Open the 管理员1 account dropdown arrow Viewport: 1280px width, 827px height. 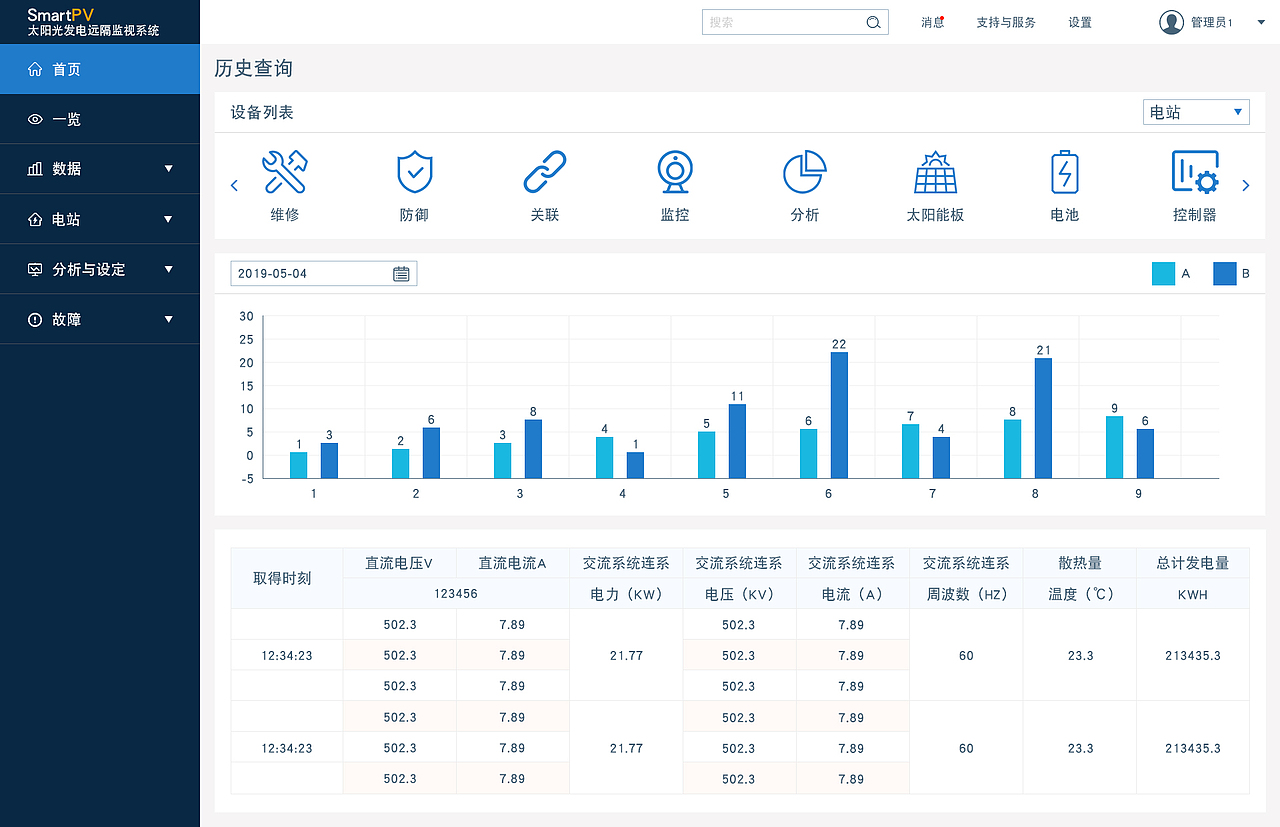click(x=1260, y=22)
